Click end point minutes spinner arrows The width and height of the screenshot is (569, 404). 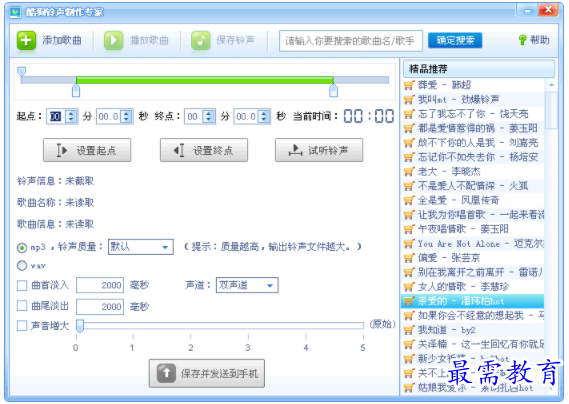(x=209, y=117)
